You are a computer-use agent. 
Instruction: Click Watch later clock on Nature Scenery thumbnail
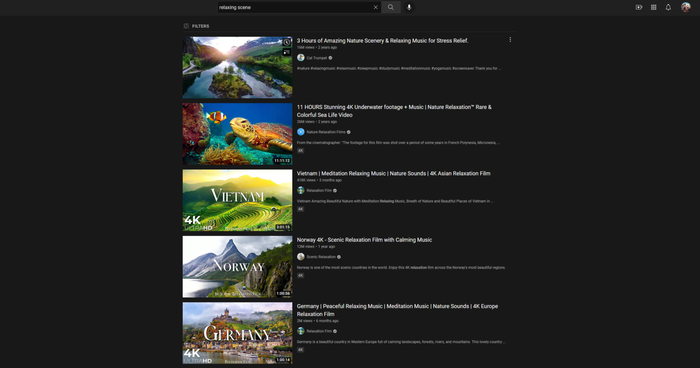287,42
